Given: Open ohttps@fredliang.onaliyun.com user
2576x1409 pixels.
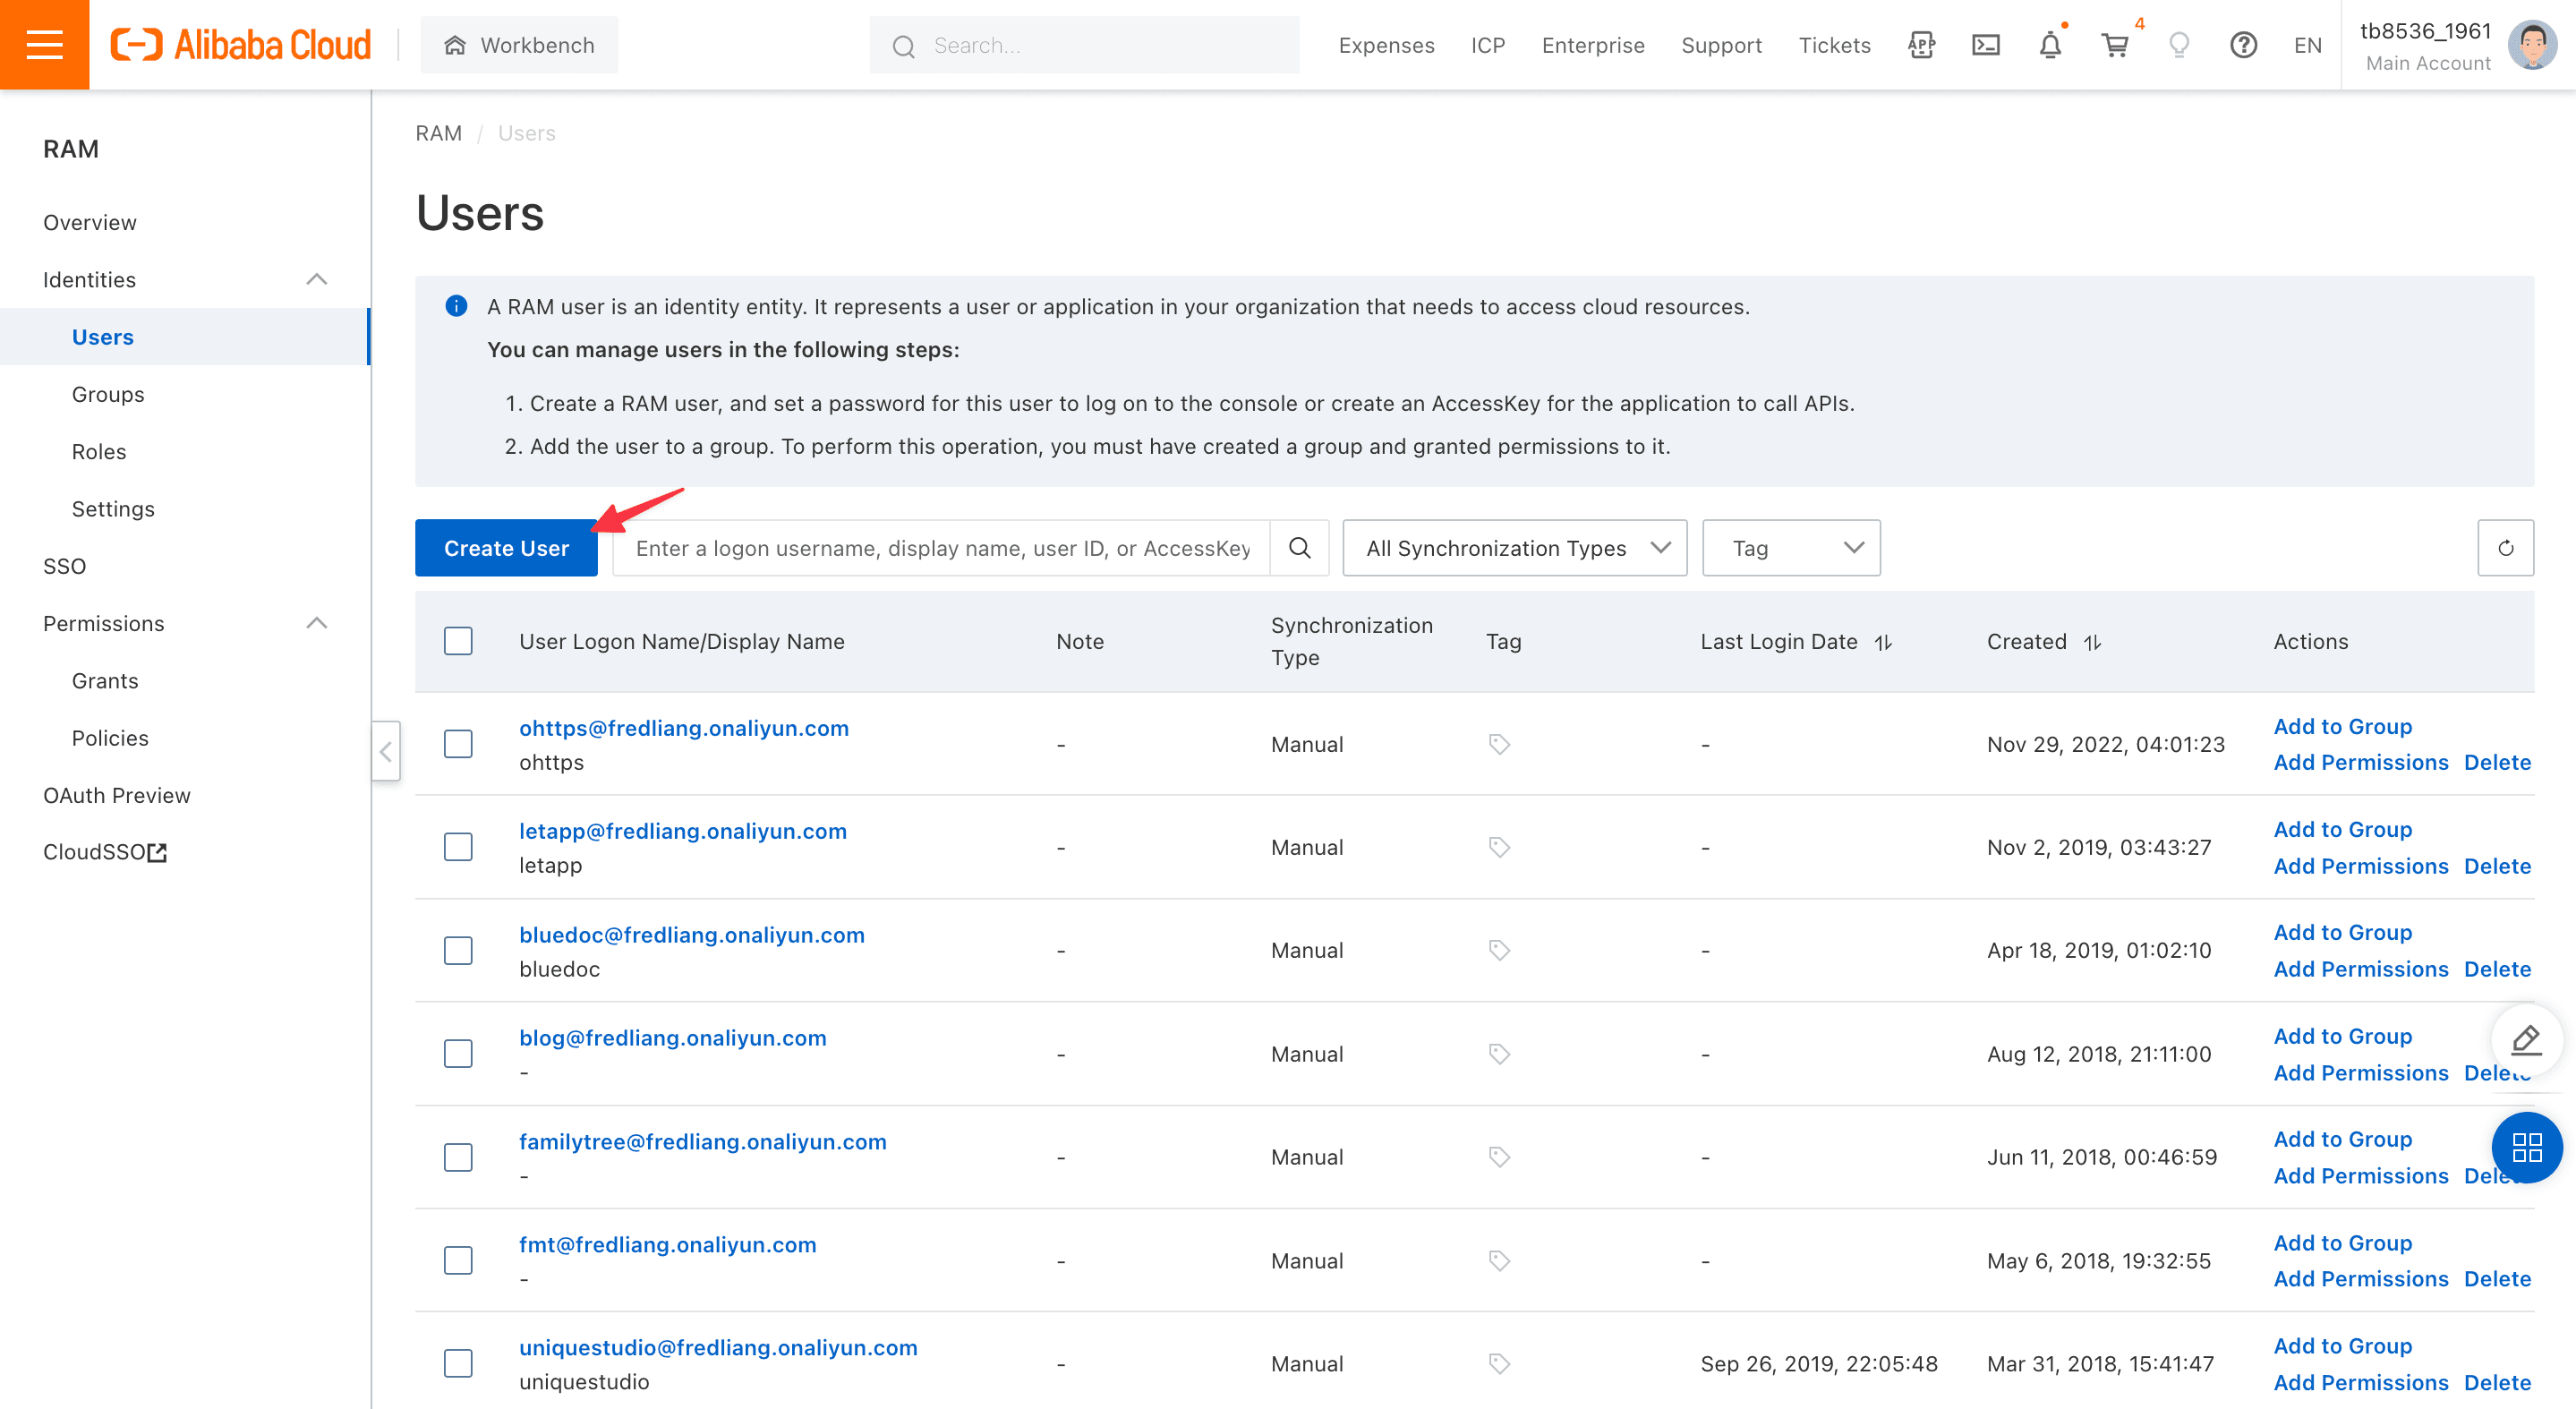Looking at the screenshot, I should click(x=684, y=728).
